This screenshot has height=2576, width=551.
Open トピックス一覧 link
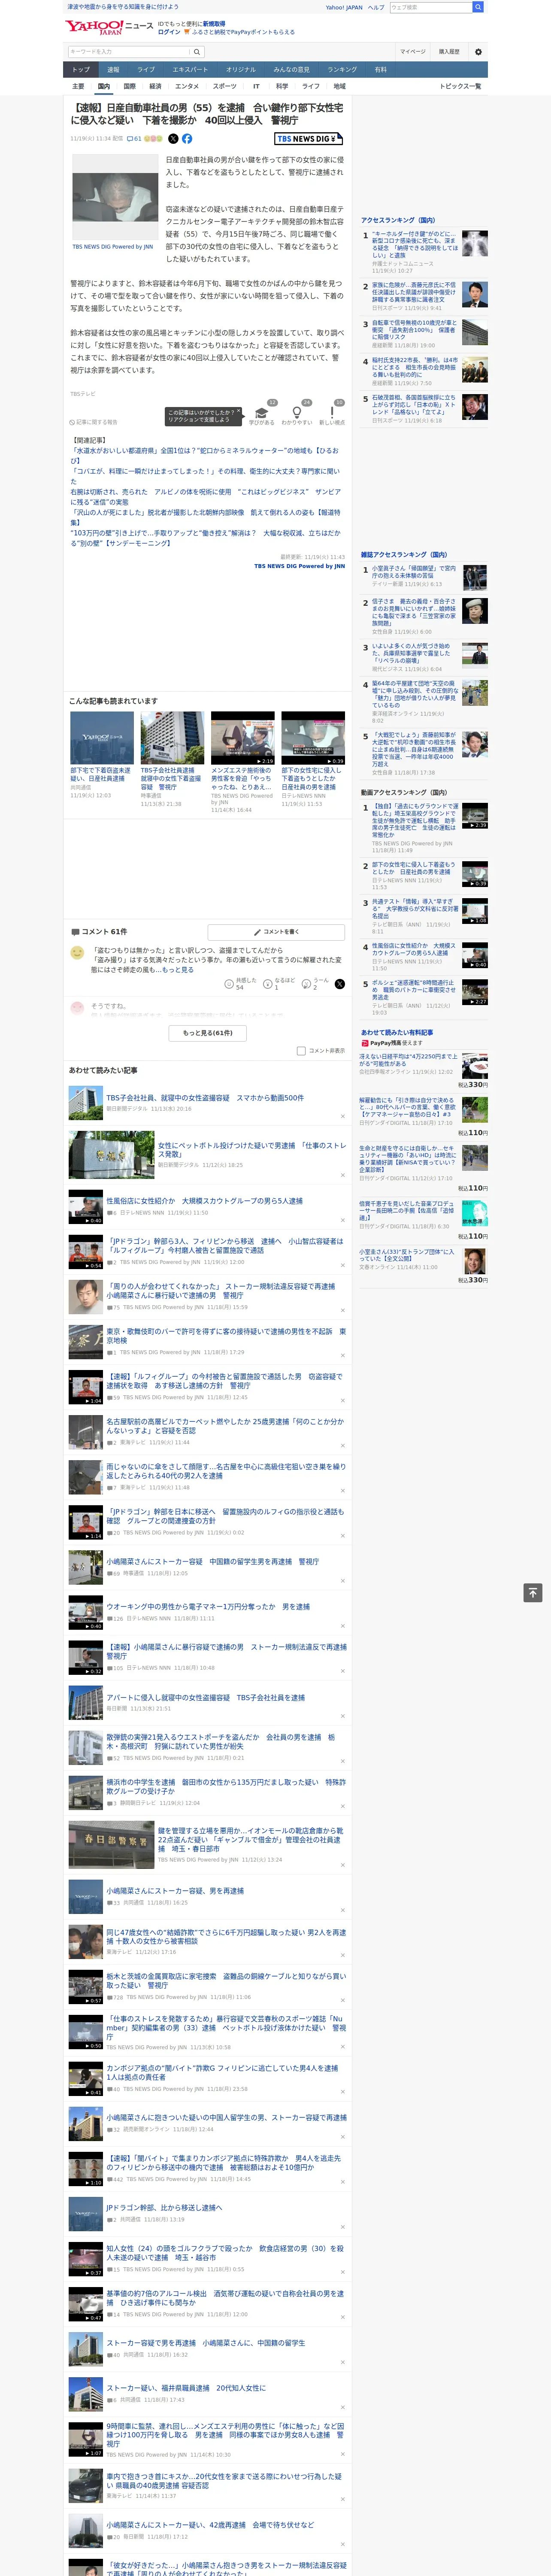coord(460,86)
